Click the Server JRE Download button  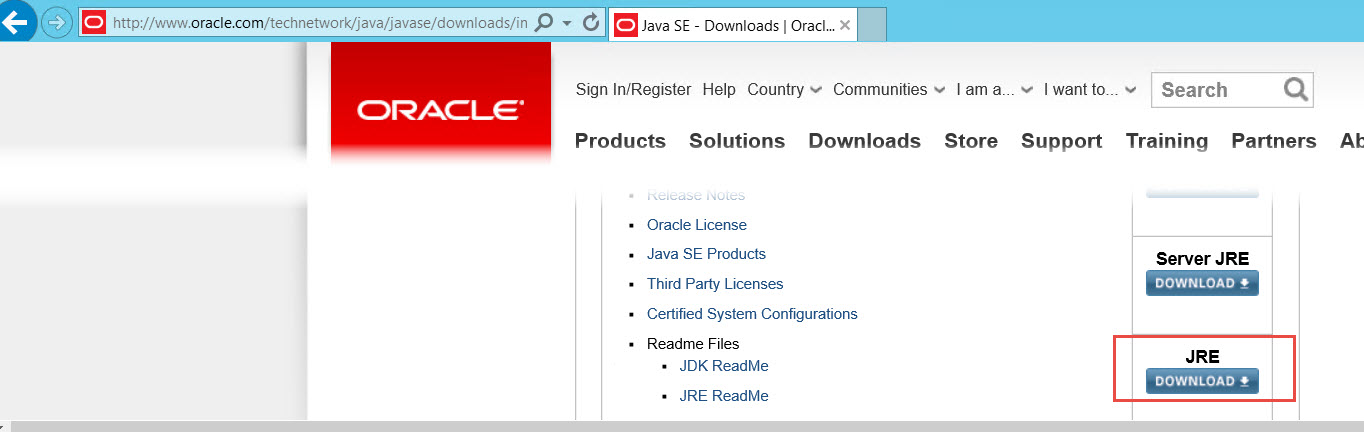click(1202, 283)
